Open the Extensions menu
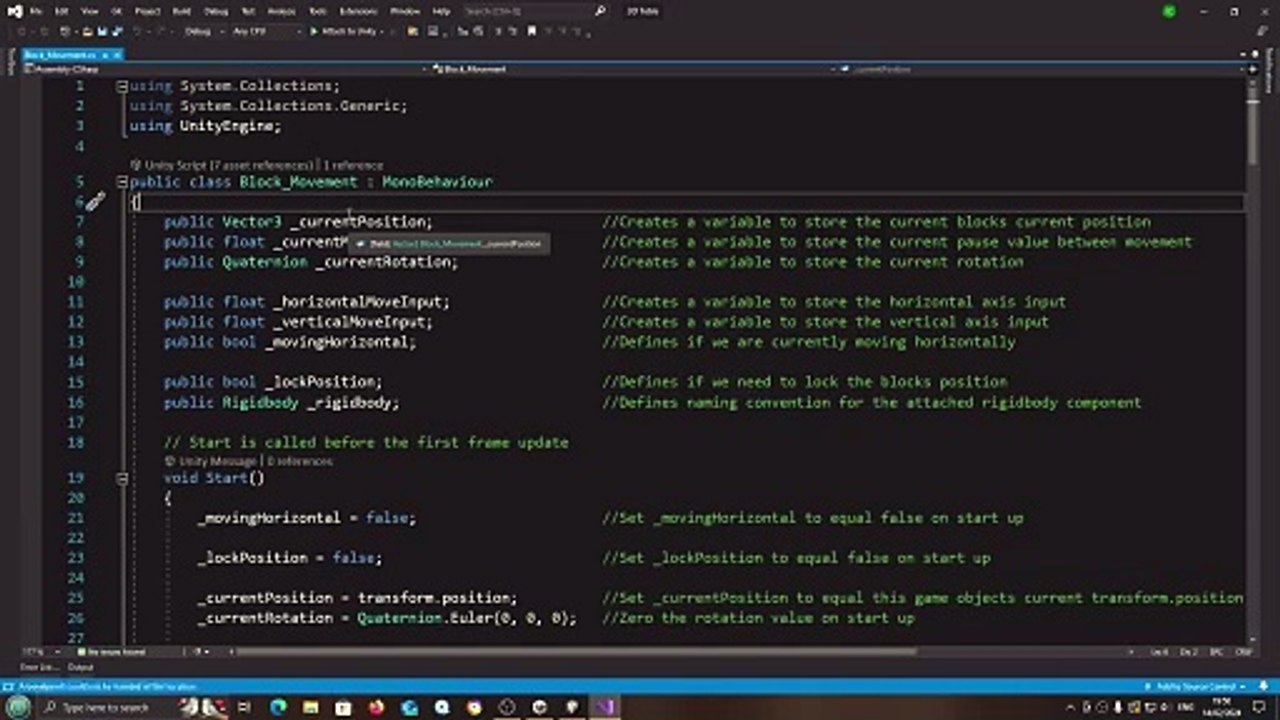This screenshot has height=720, width=1280. tap(358, 11)
